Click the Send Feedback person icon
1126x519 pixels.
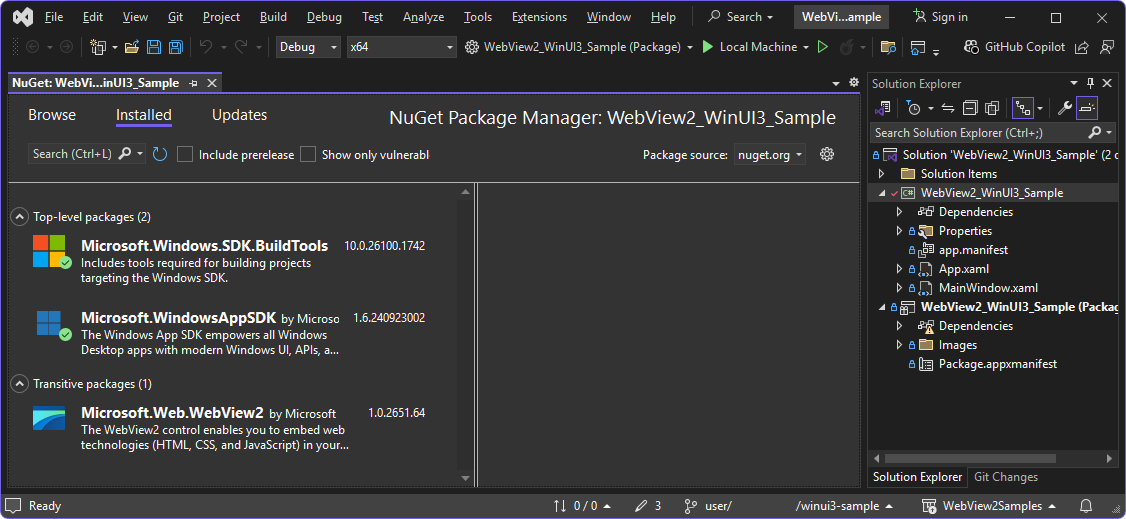1107,47
